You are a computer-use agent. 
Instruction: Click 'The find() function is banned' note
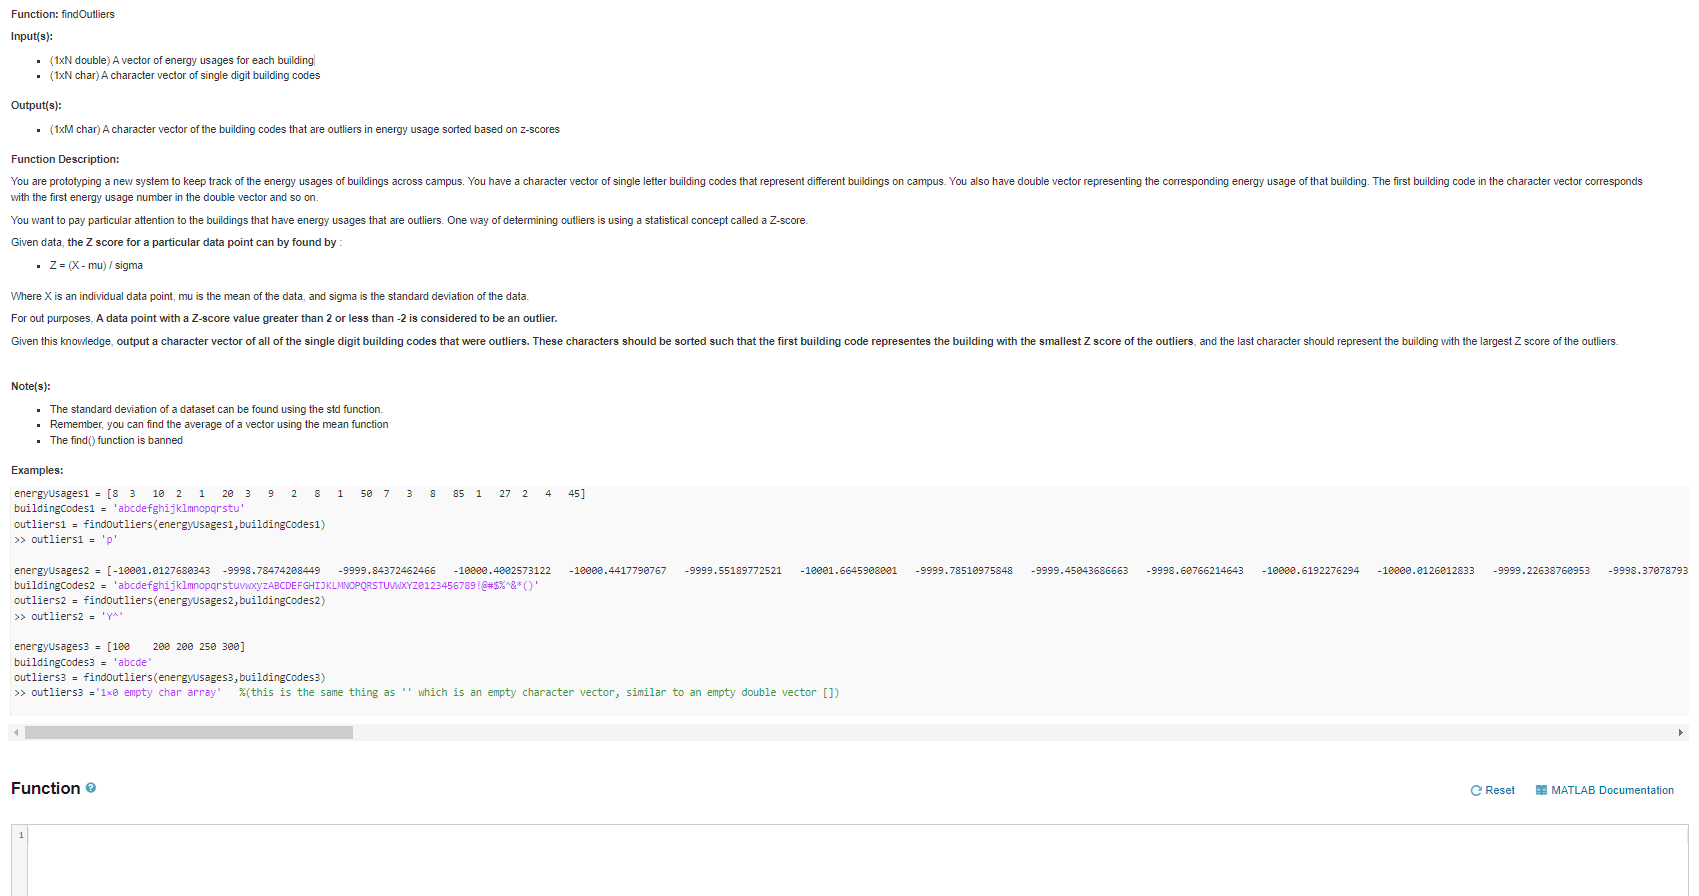[116, 440]
